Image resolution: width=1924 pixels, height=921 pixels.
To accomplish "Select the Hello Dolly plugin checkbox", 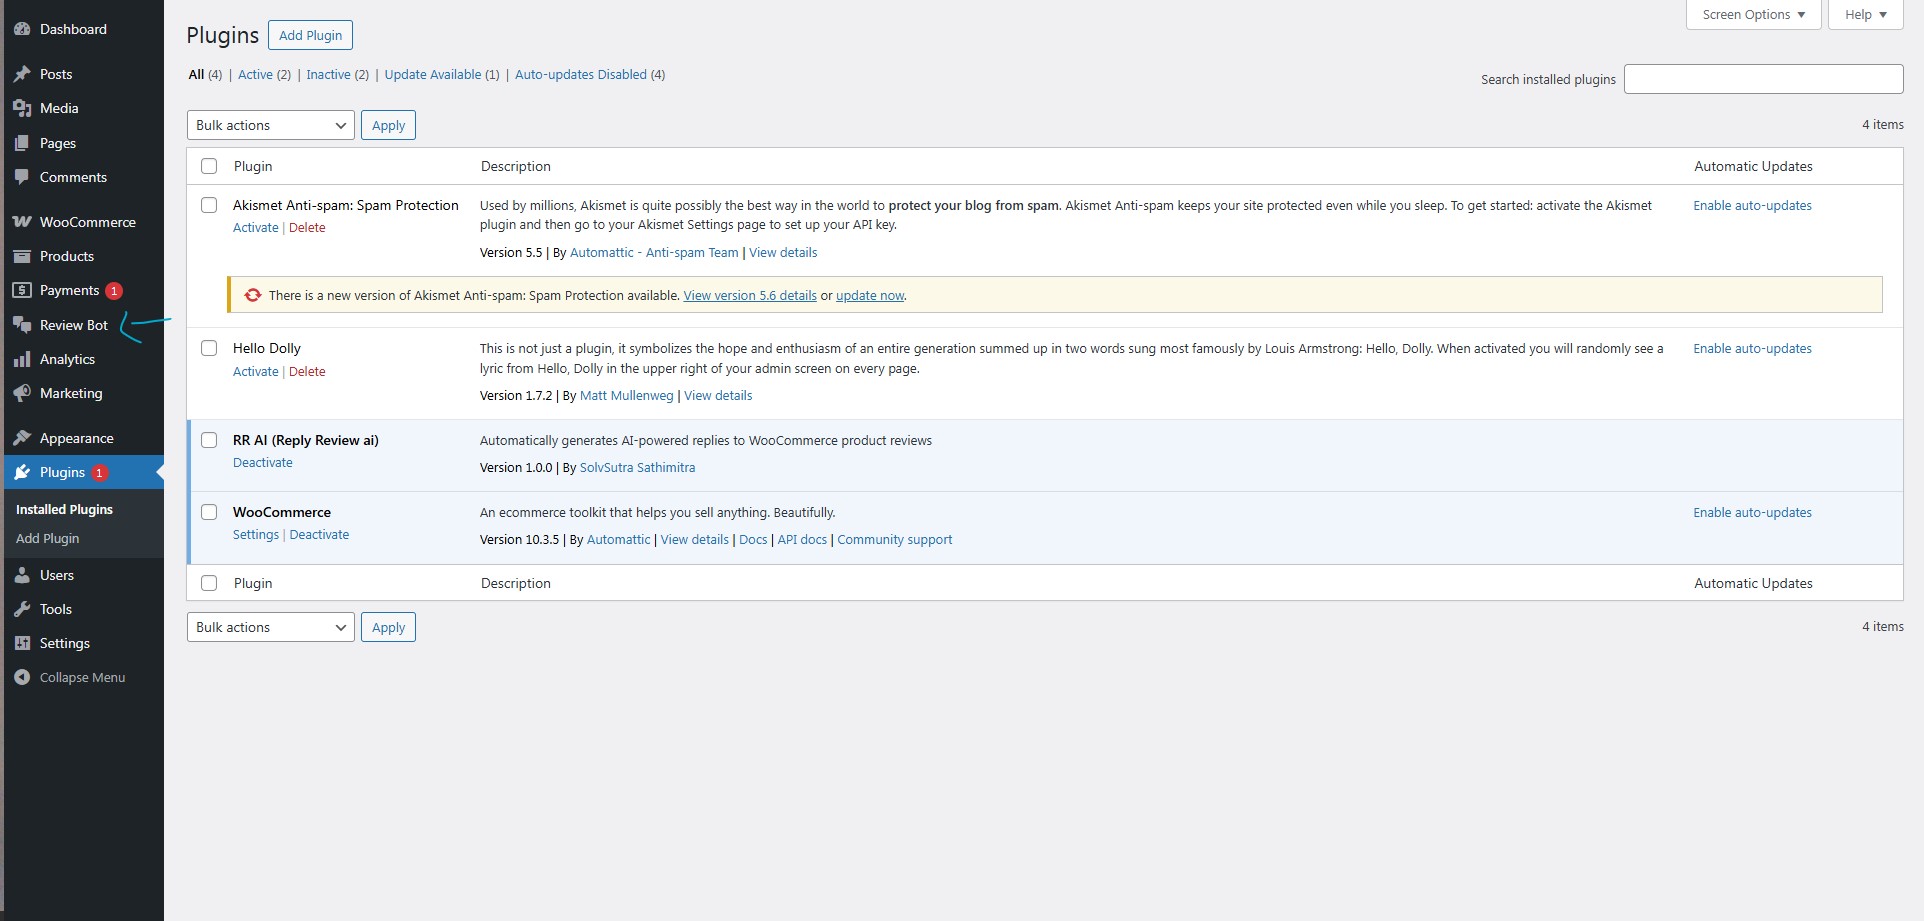I will click(209, 348).
